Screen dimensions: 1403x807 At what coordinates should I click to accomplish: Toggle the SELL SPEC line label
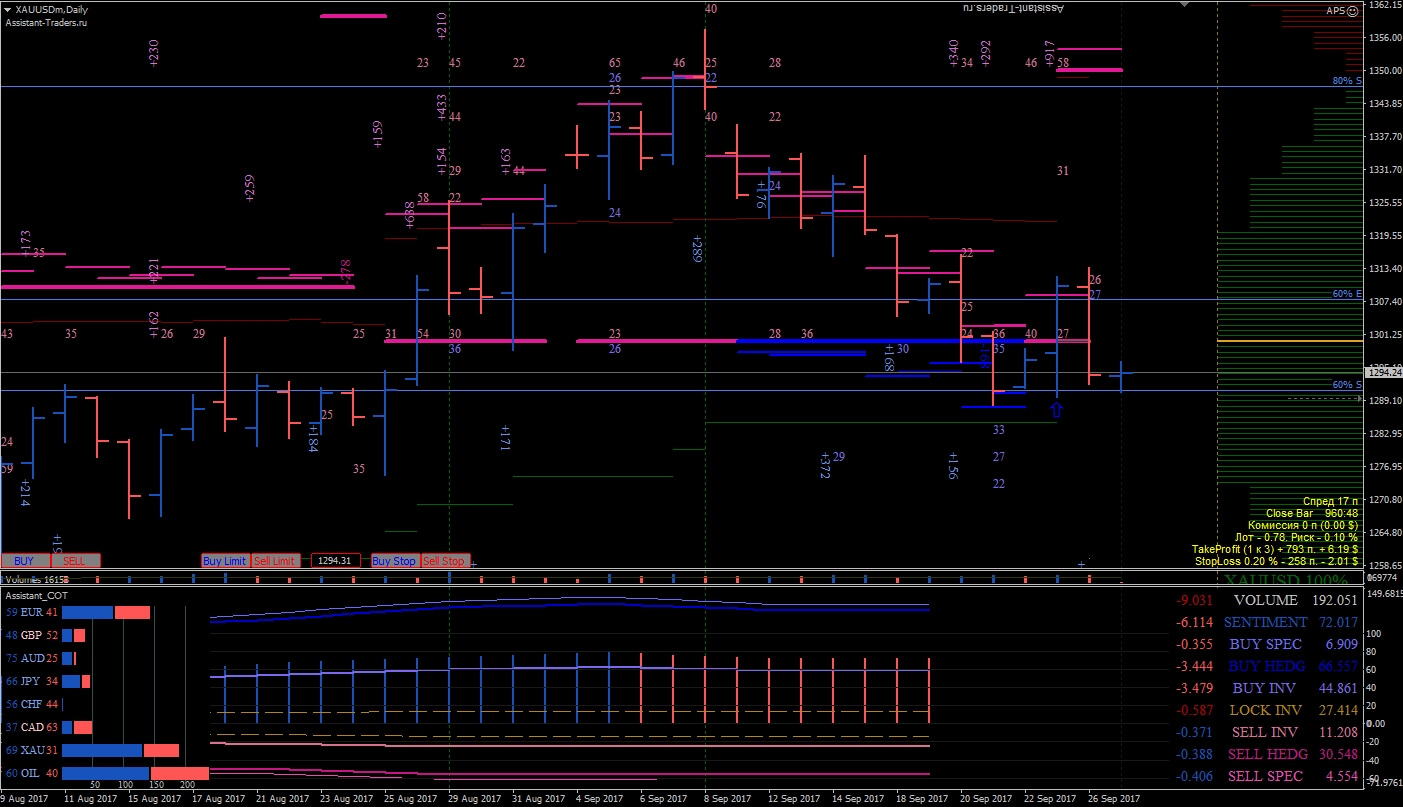pyautogui.click(x=1266, y=776)
